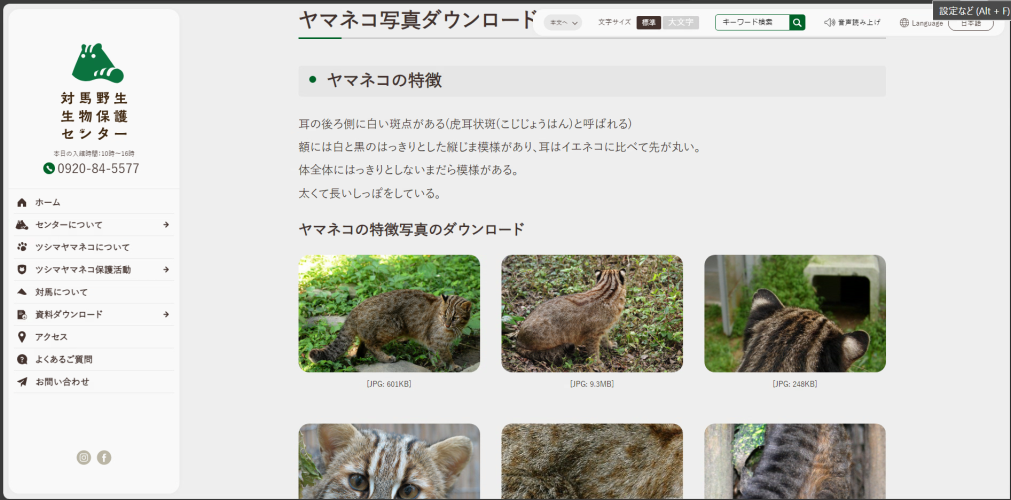Screen dimensions: 1011x500
Task: Open the Facebook icon link
Action: [x=104, y=457]
